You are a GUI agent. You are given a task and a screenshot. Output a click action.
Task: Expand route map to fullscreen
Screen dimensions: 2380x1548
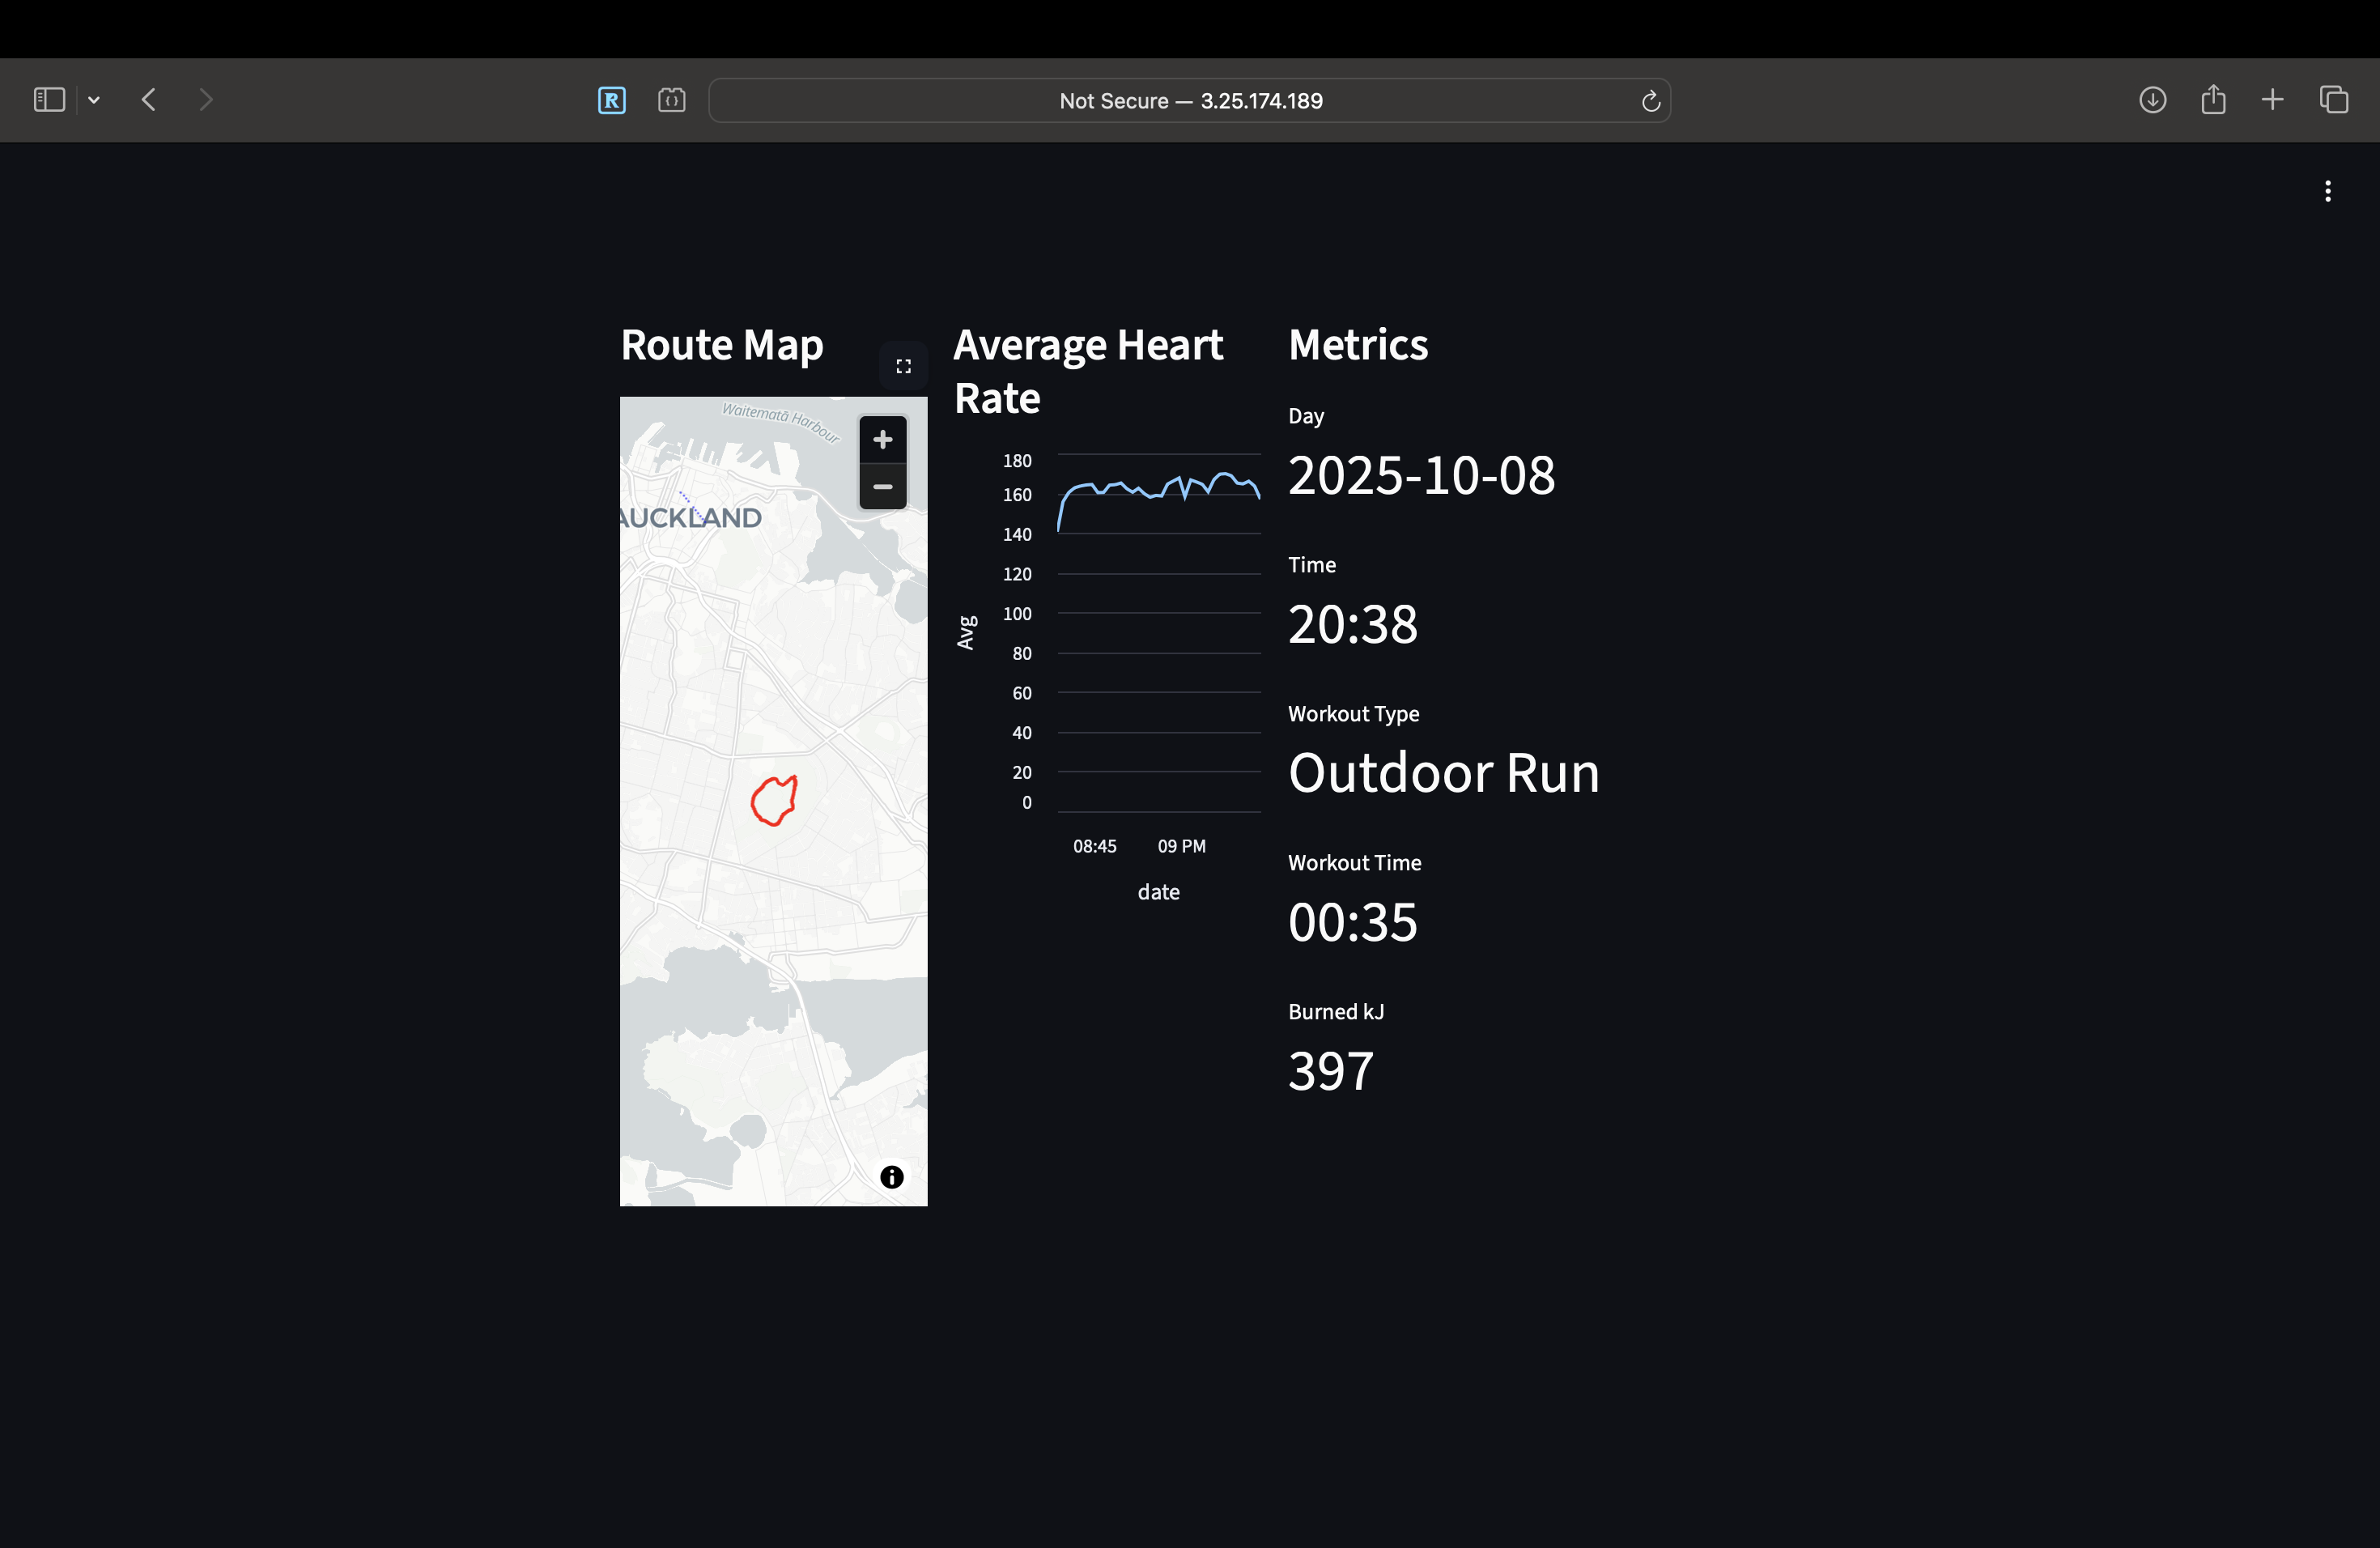point(903,367)
